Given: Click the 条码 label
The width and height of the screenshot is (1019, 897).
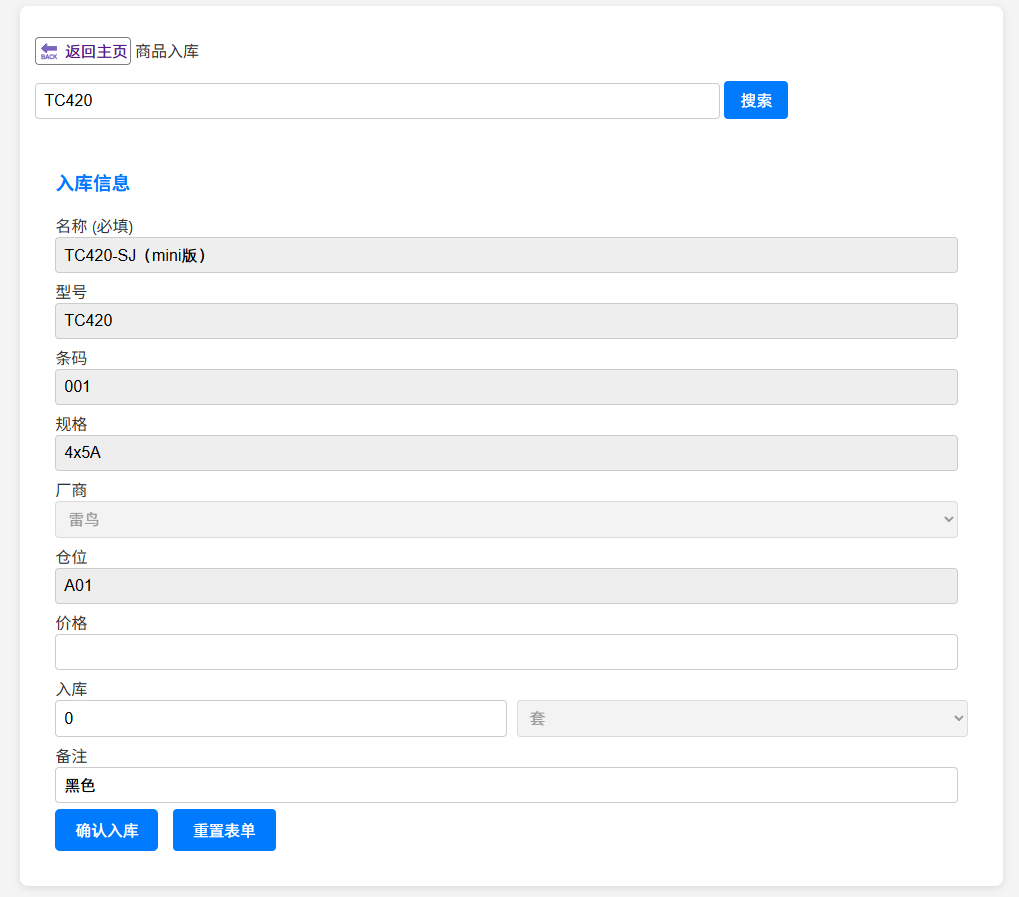Looking at the screenshot, I should click(x=71, y=358).
